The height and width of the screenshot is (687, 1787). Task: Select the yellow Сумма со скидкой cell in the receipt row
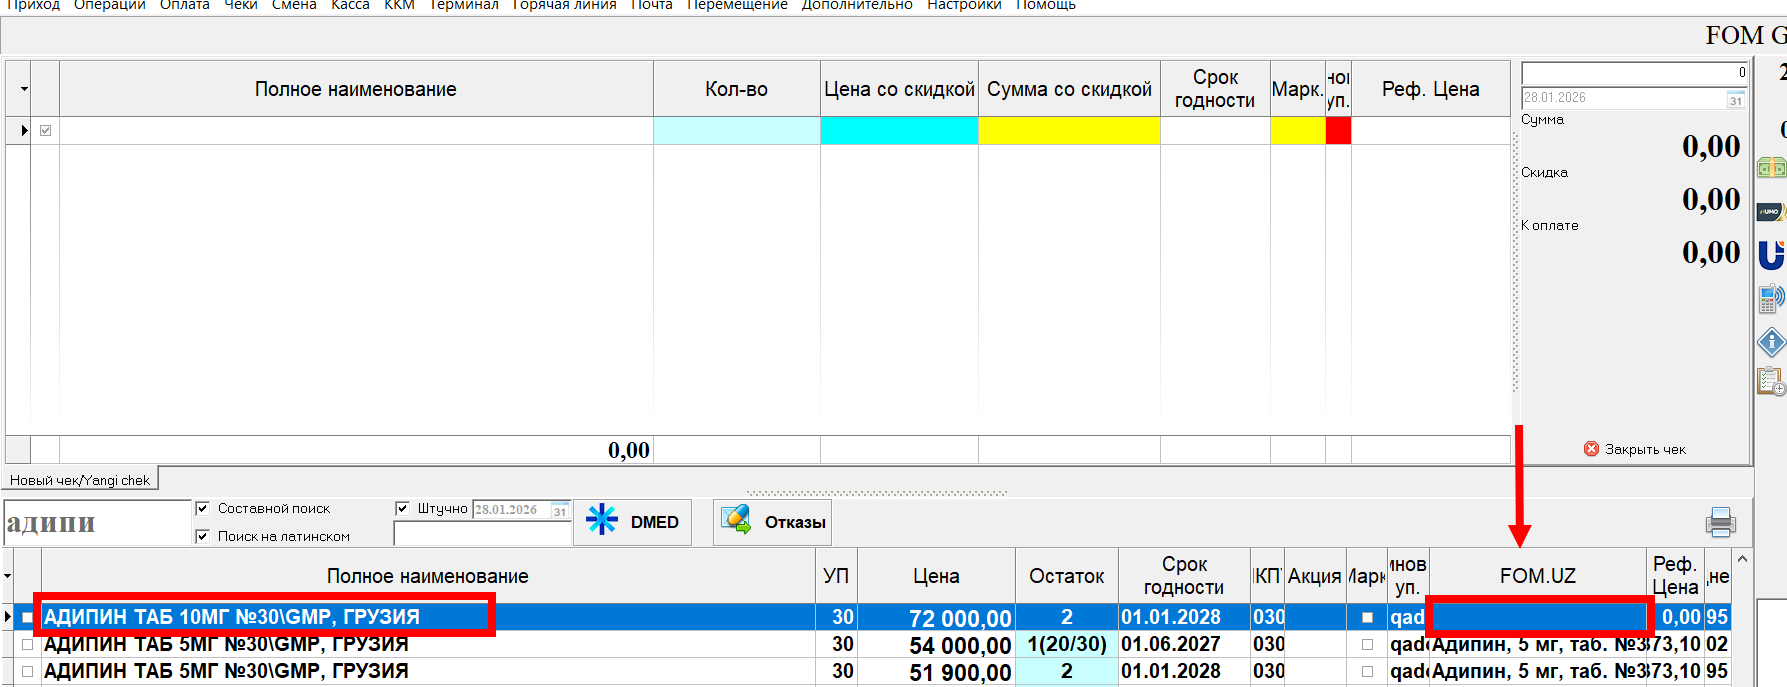(x=1069, y=130)
